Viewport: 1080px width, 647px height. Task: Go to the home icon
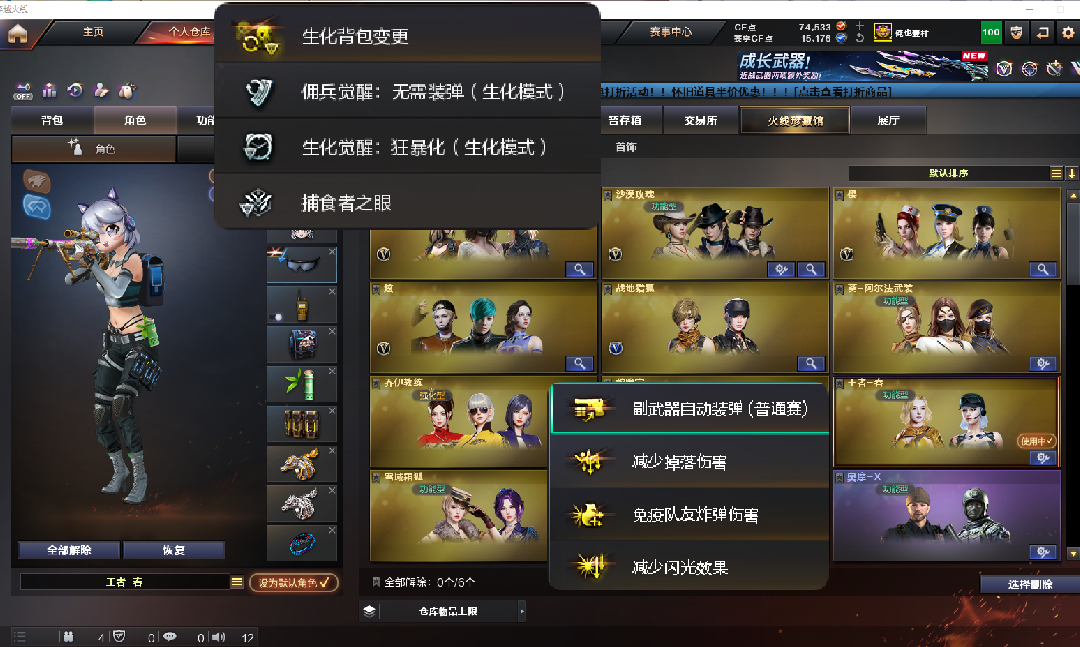click(17, 32)
